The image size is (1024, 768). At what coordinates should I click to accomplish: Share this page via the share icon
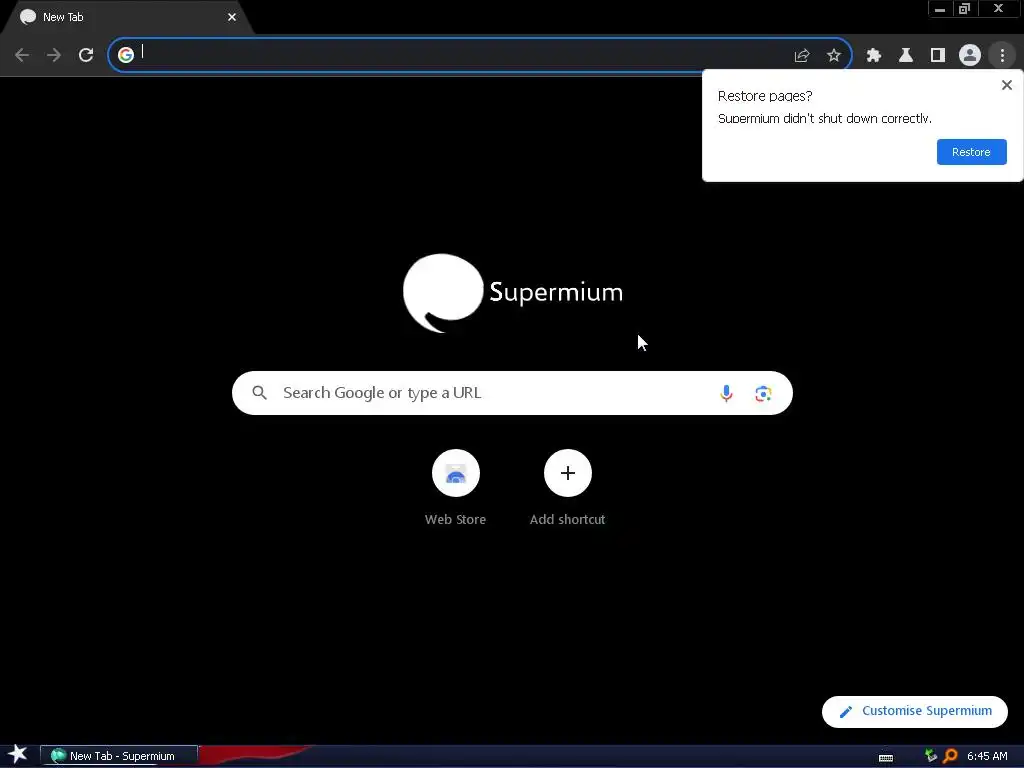click(802, 56)
